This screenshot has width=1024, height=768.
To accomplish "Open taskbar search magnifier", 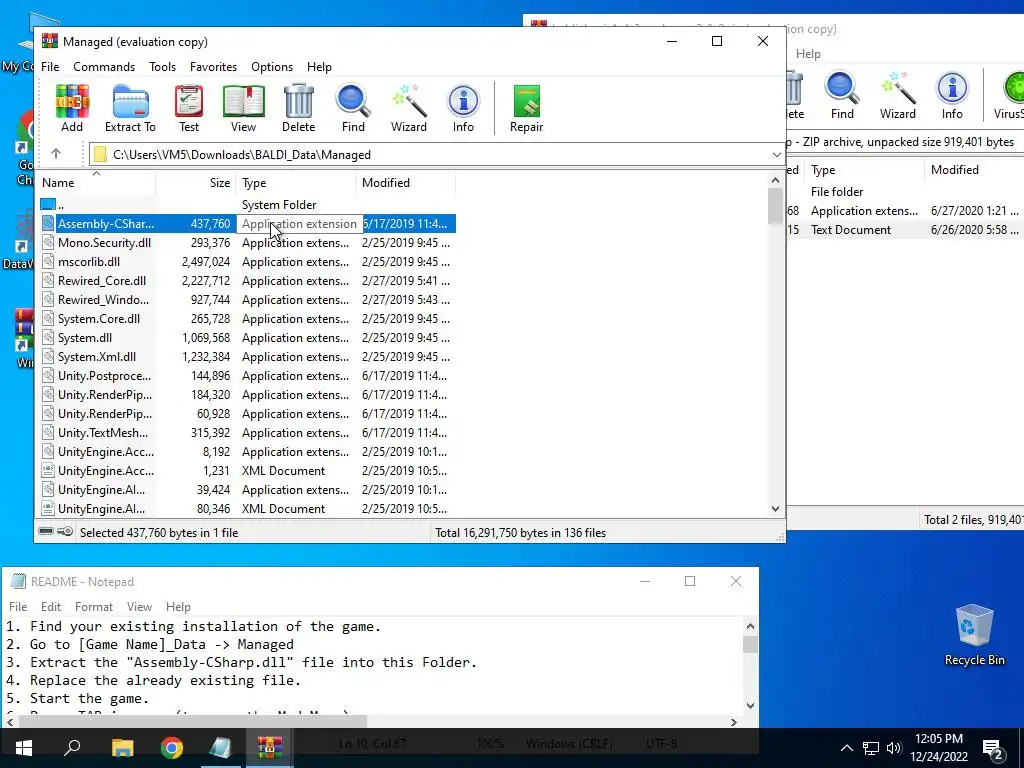I will (72, 748).
